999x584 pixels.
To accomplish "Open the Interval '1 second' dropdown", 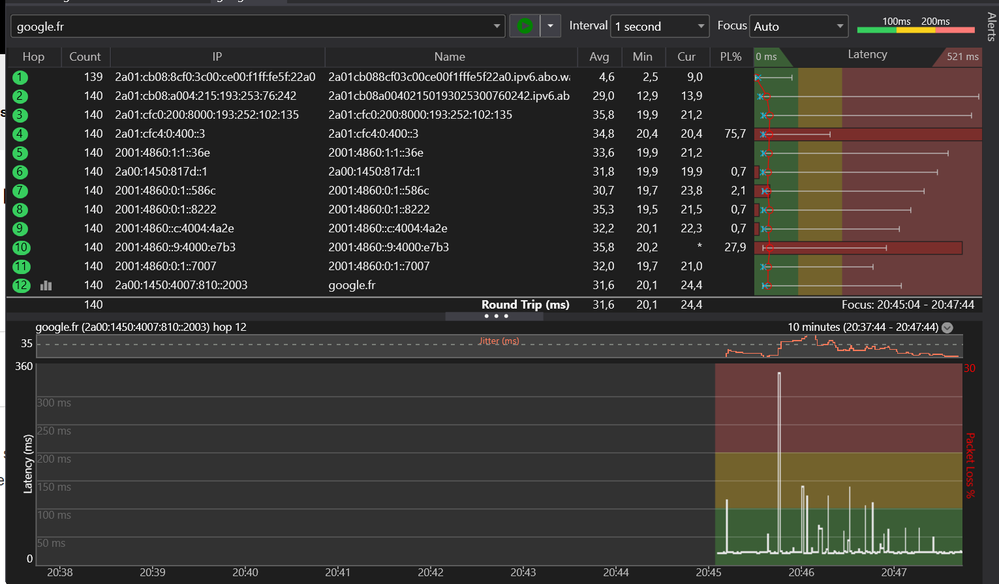I will [660, 27].
